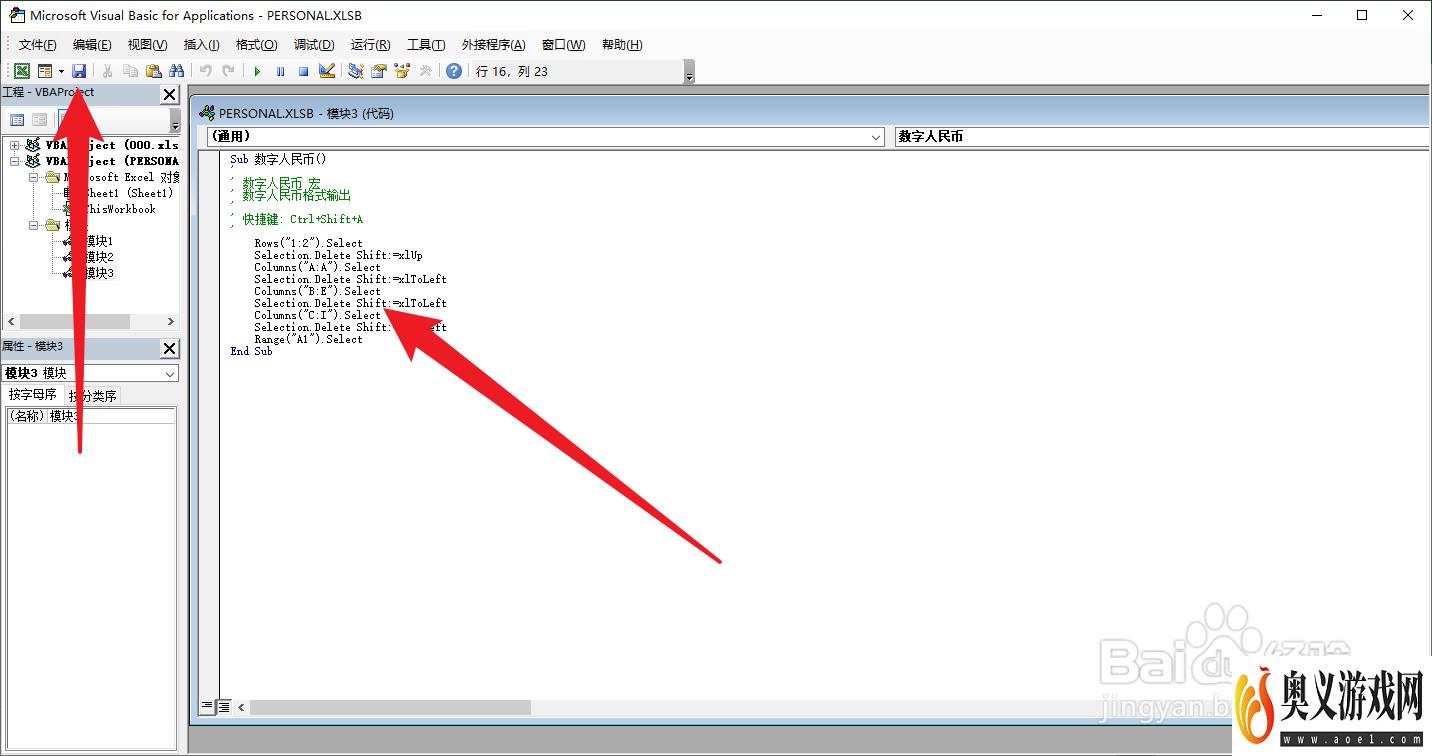Open the 格式(O) menu

click(x=256, y=45)
